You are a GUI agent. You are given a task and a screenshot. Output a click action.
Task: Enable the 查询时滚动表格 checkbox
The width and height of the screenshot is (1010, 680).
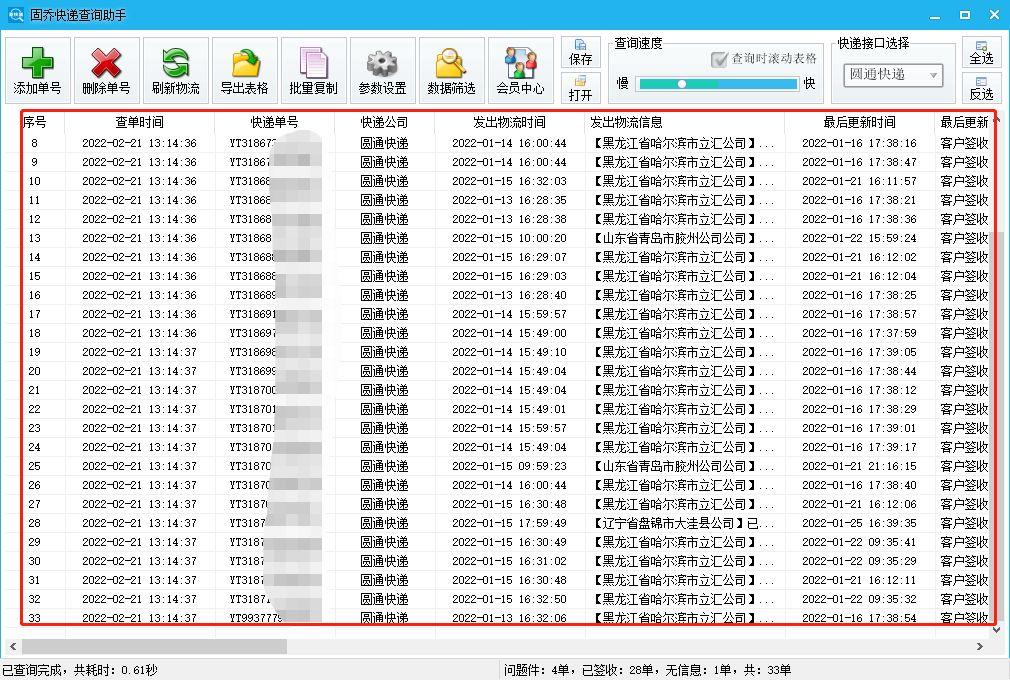(718, 57)
